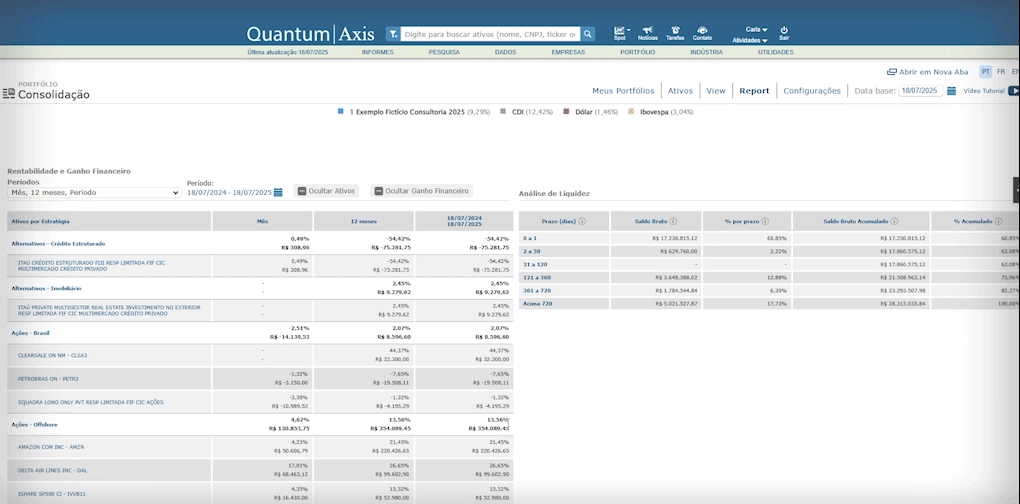Viewport: 1020px width, 504px height.
Task: Open the Data base calendar icon
Action: 951,91
